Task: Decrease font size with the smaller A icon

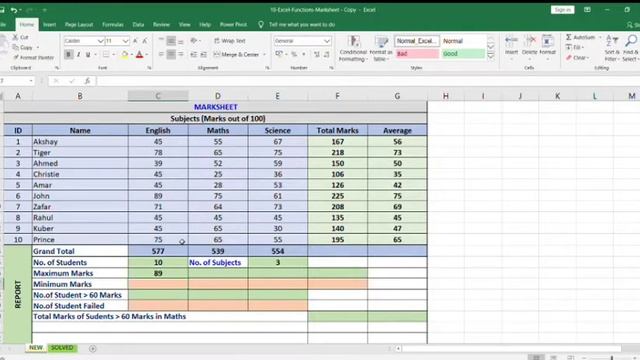Action: [144, 41]
